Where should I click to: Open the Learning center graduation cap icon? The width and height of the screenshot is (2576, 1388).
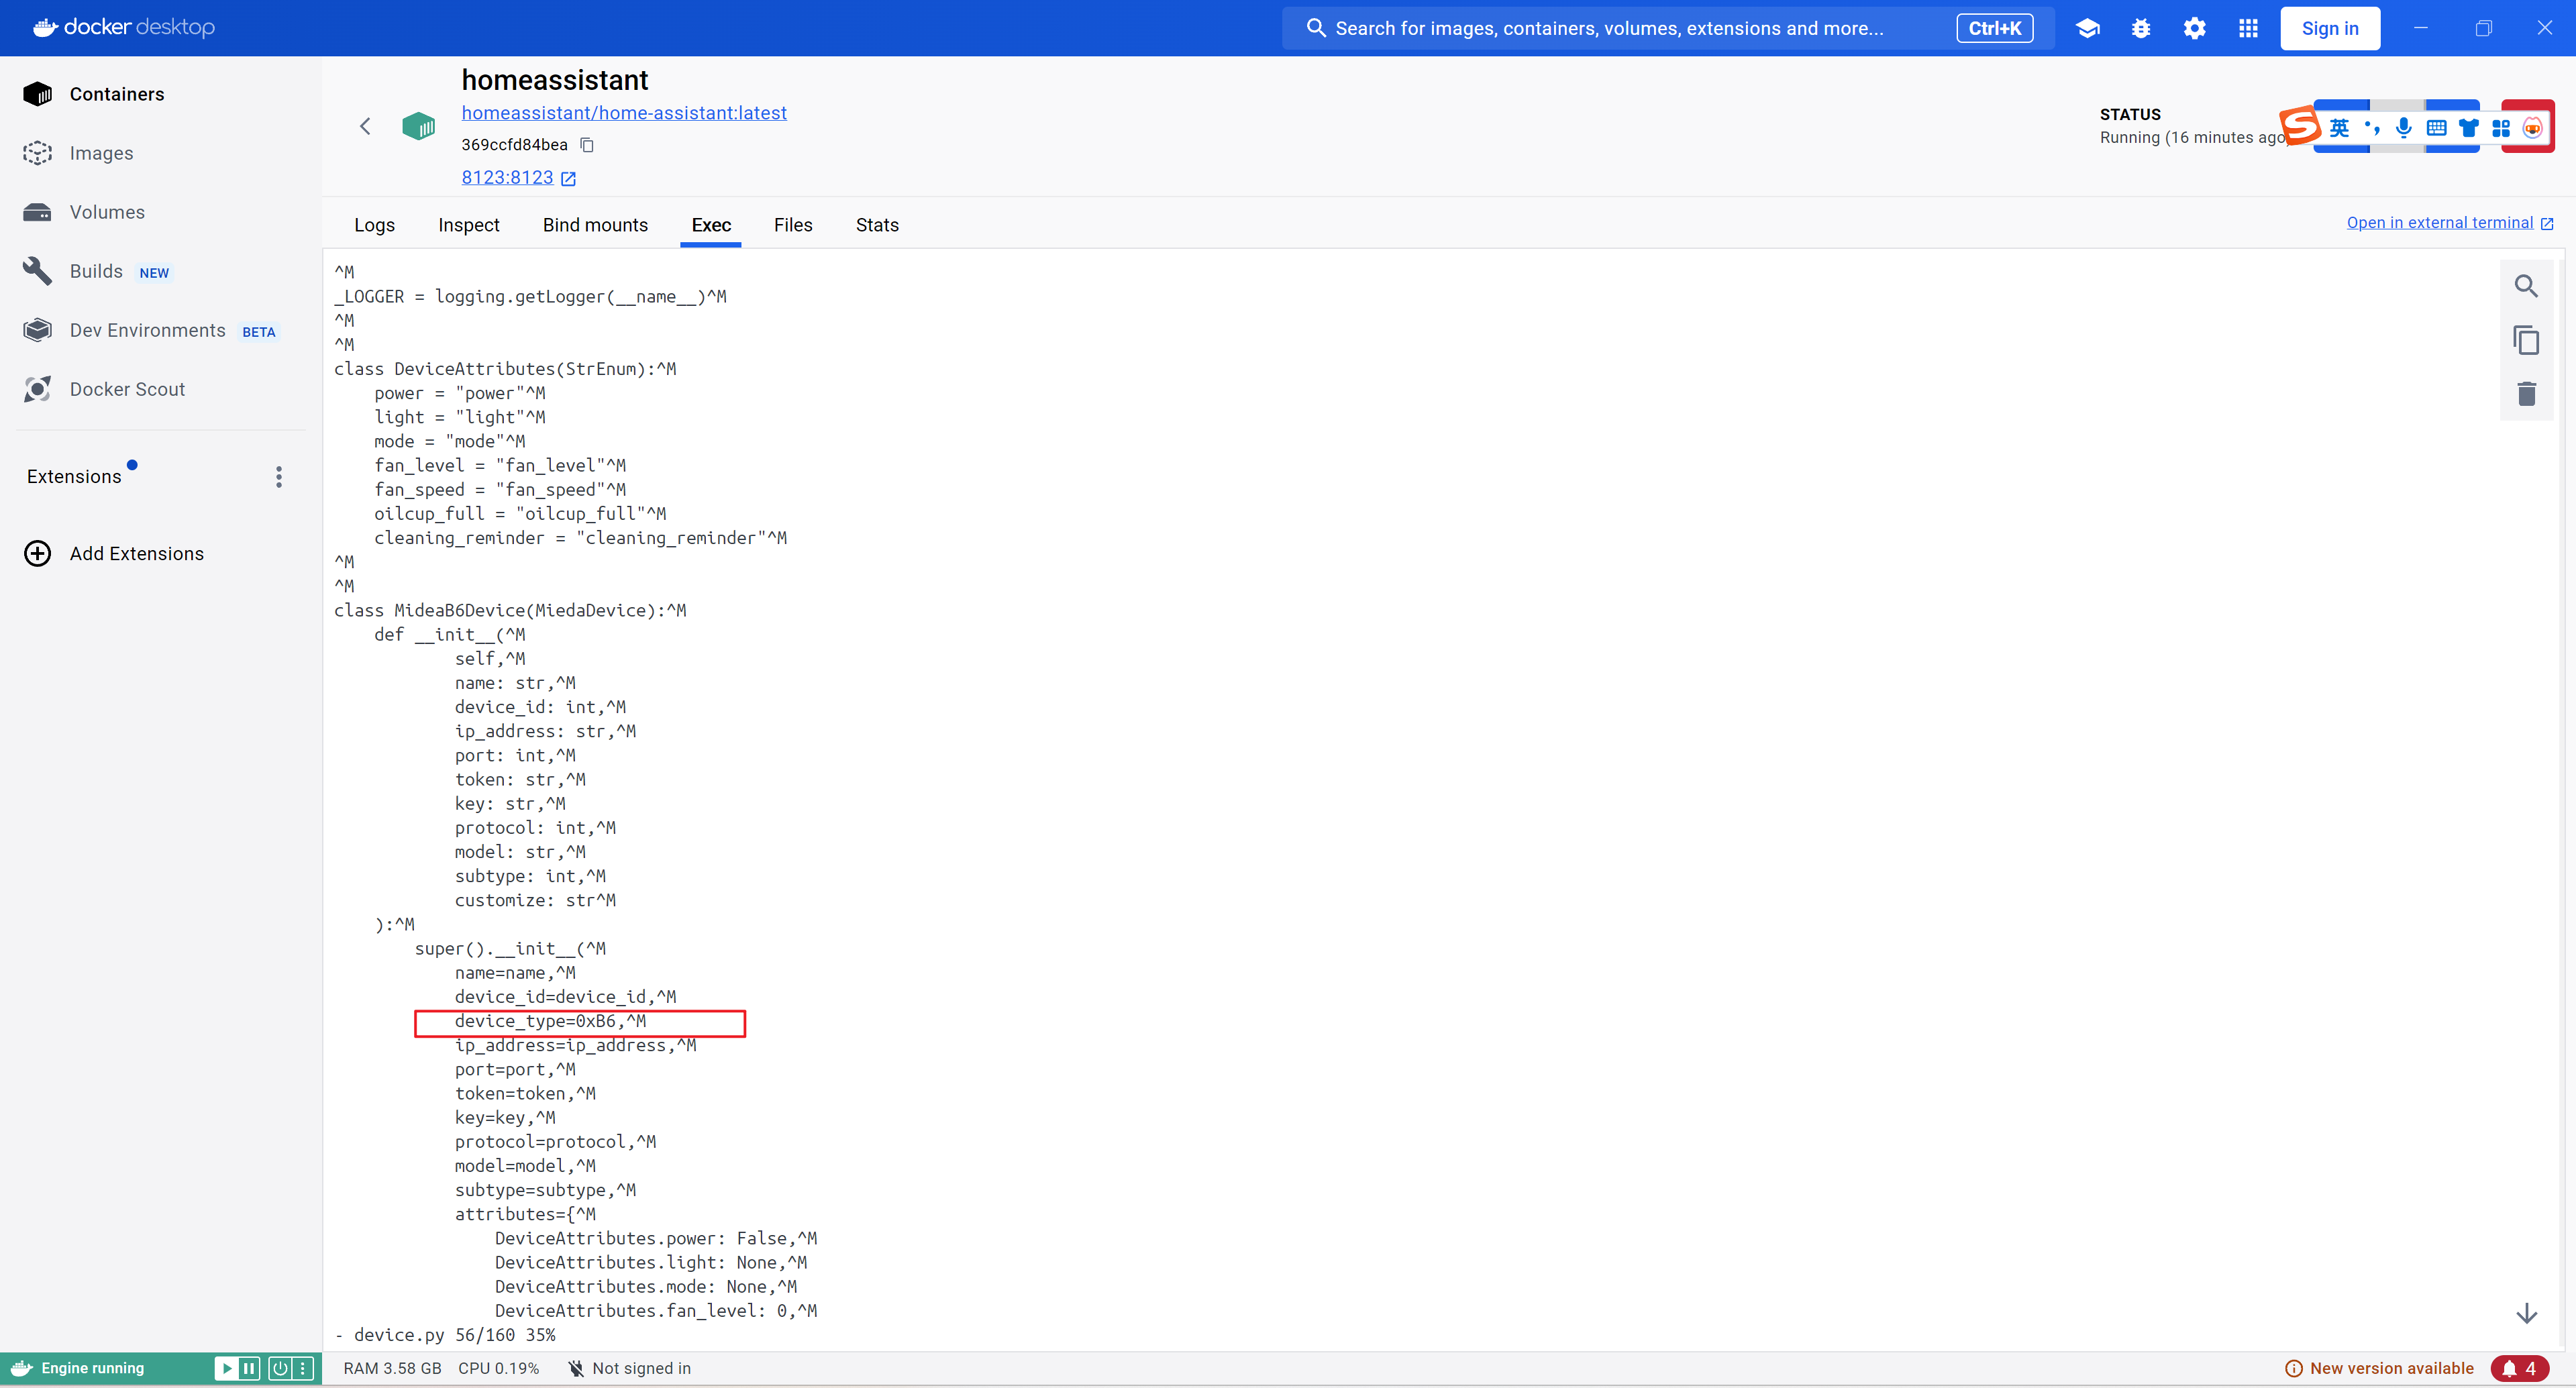pos(2087,28)
